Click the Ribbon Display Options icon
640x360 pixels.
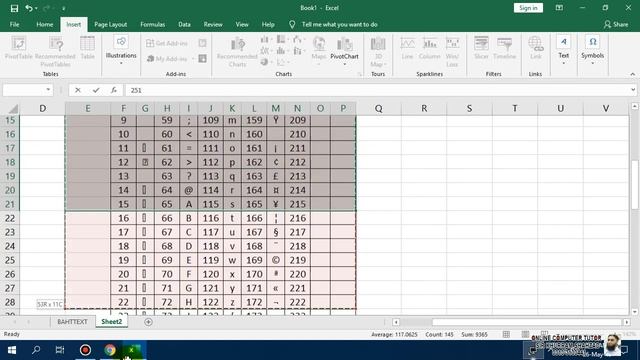(559, 8)
